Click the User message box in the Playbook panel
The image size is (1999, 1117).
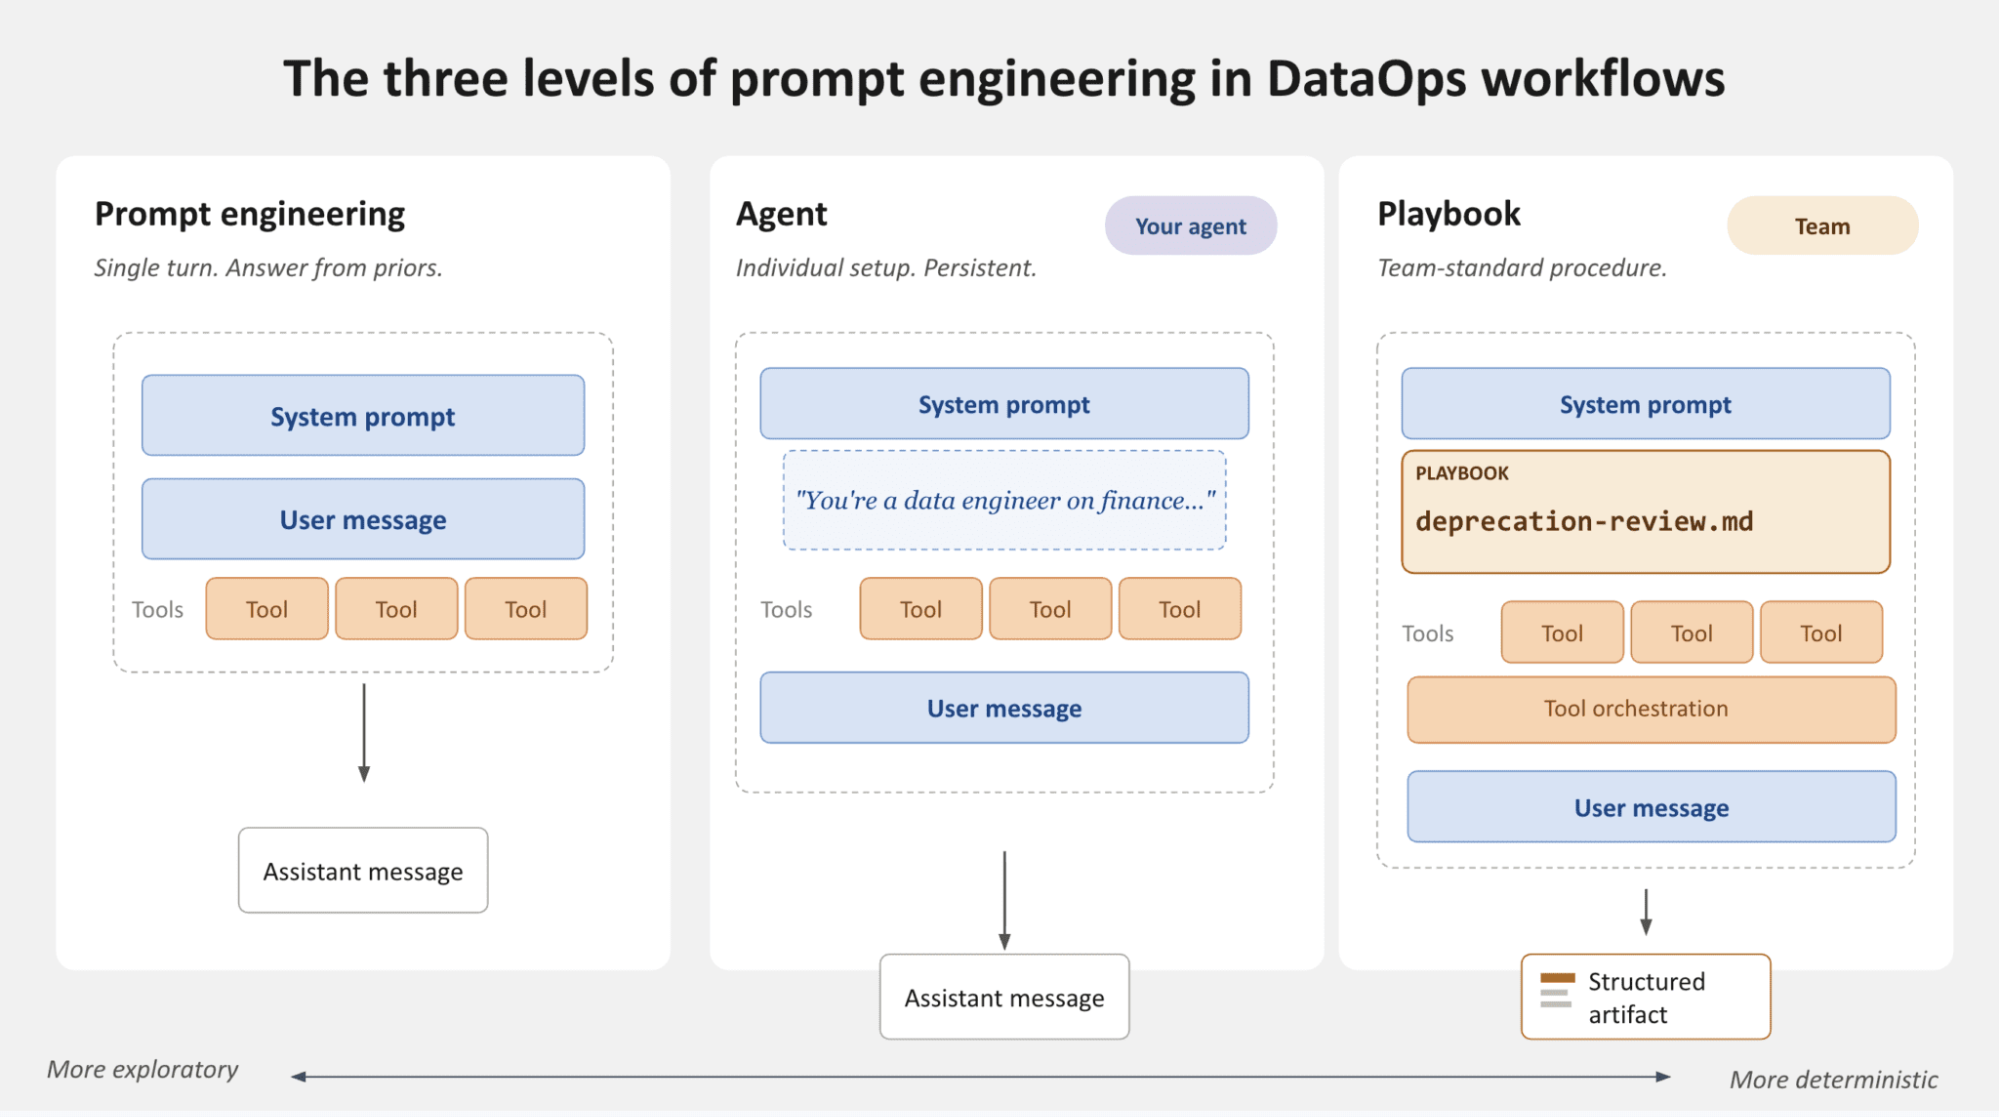(1651, 807)
